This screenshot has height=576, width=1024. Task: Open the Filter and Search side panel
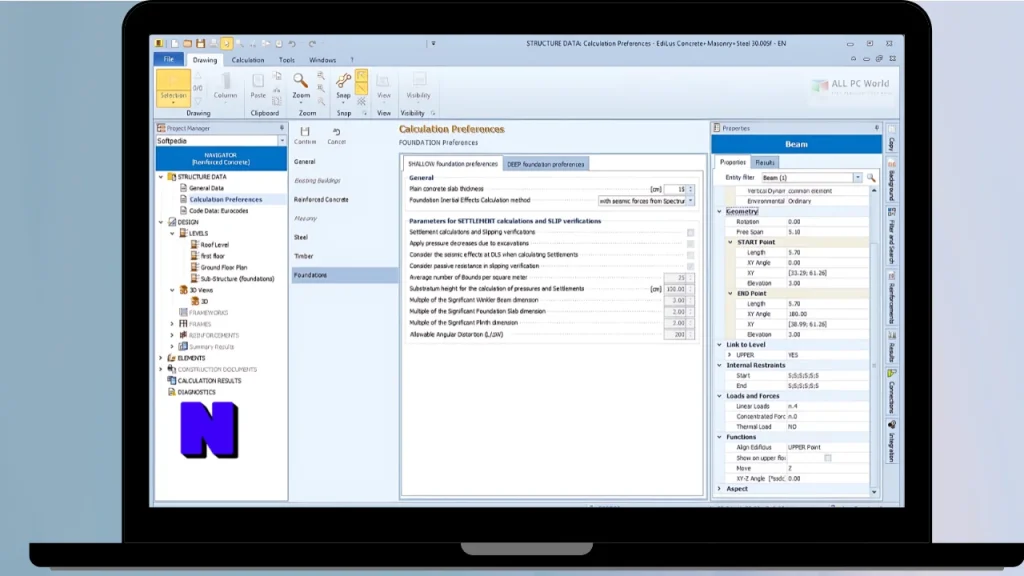(891, 236)
